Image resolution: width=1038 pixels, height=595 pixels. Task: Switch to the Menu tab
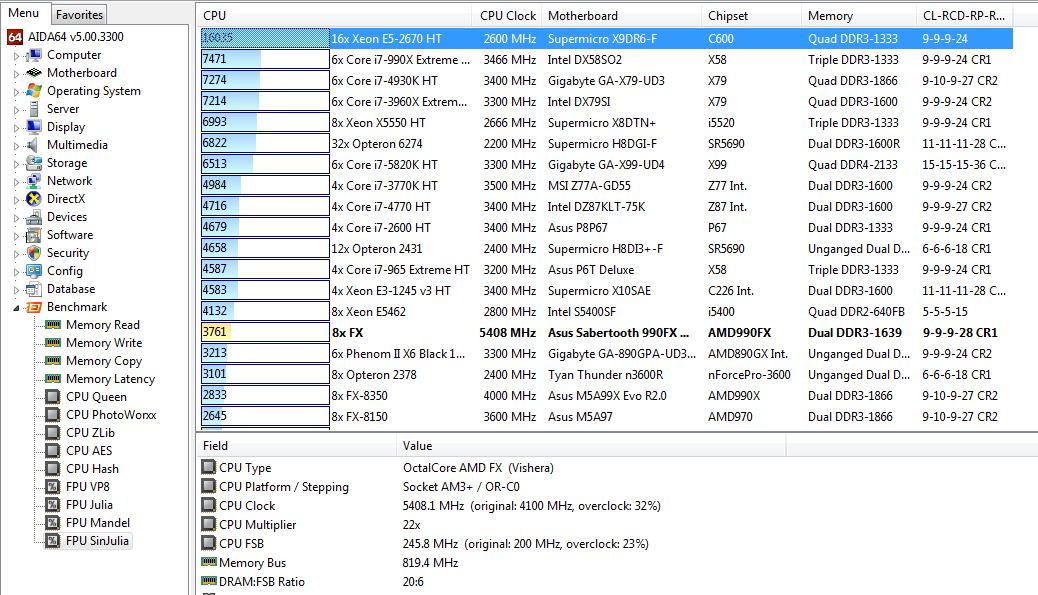click(x=24, y=13)
